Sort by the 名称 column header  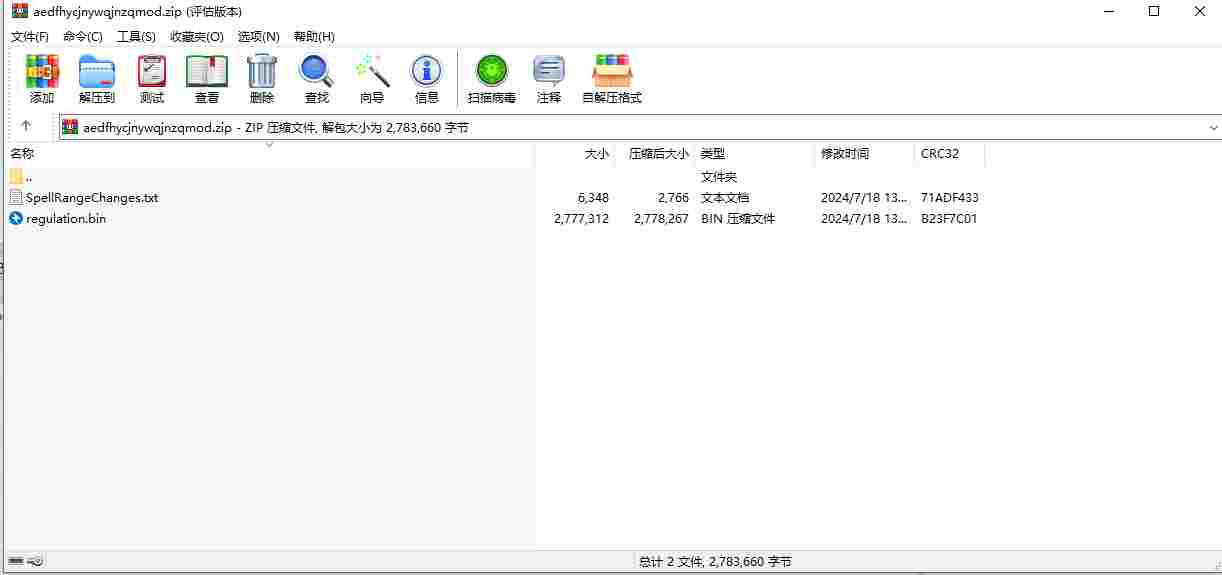tap(22, 154)
